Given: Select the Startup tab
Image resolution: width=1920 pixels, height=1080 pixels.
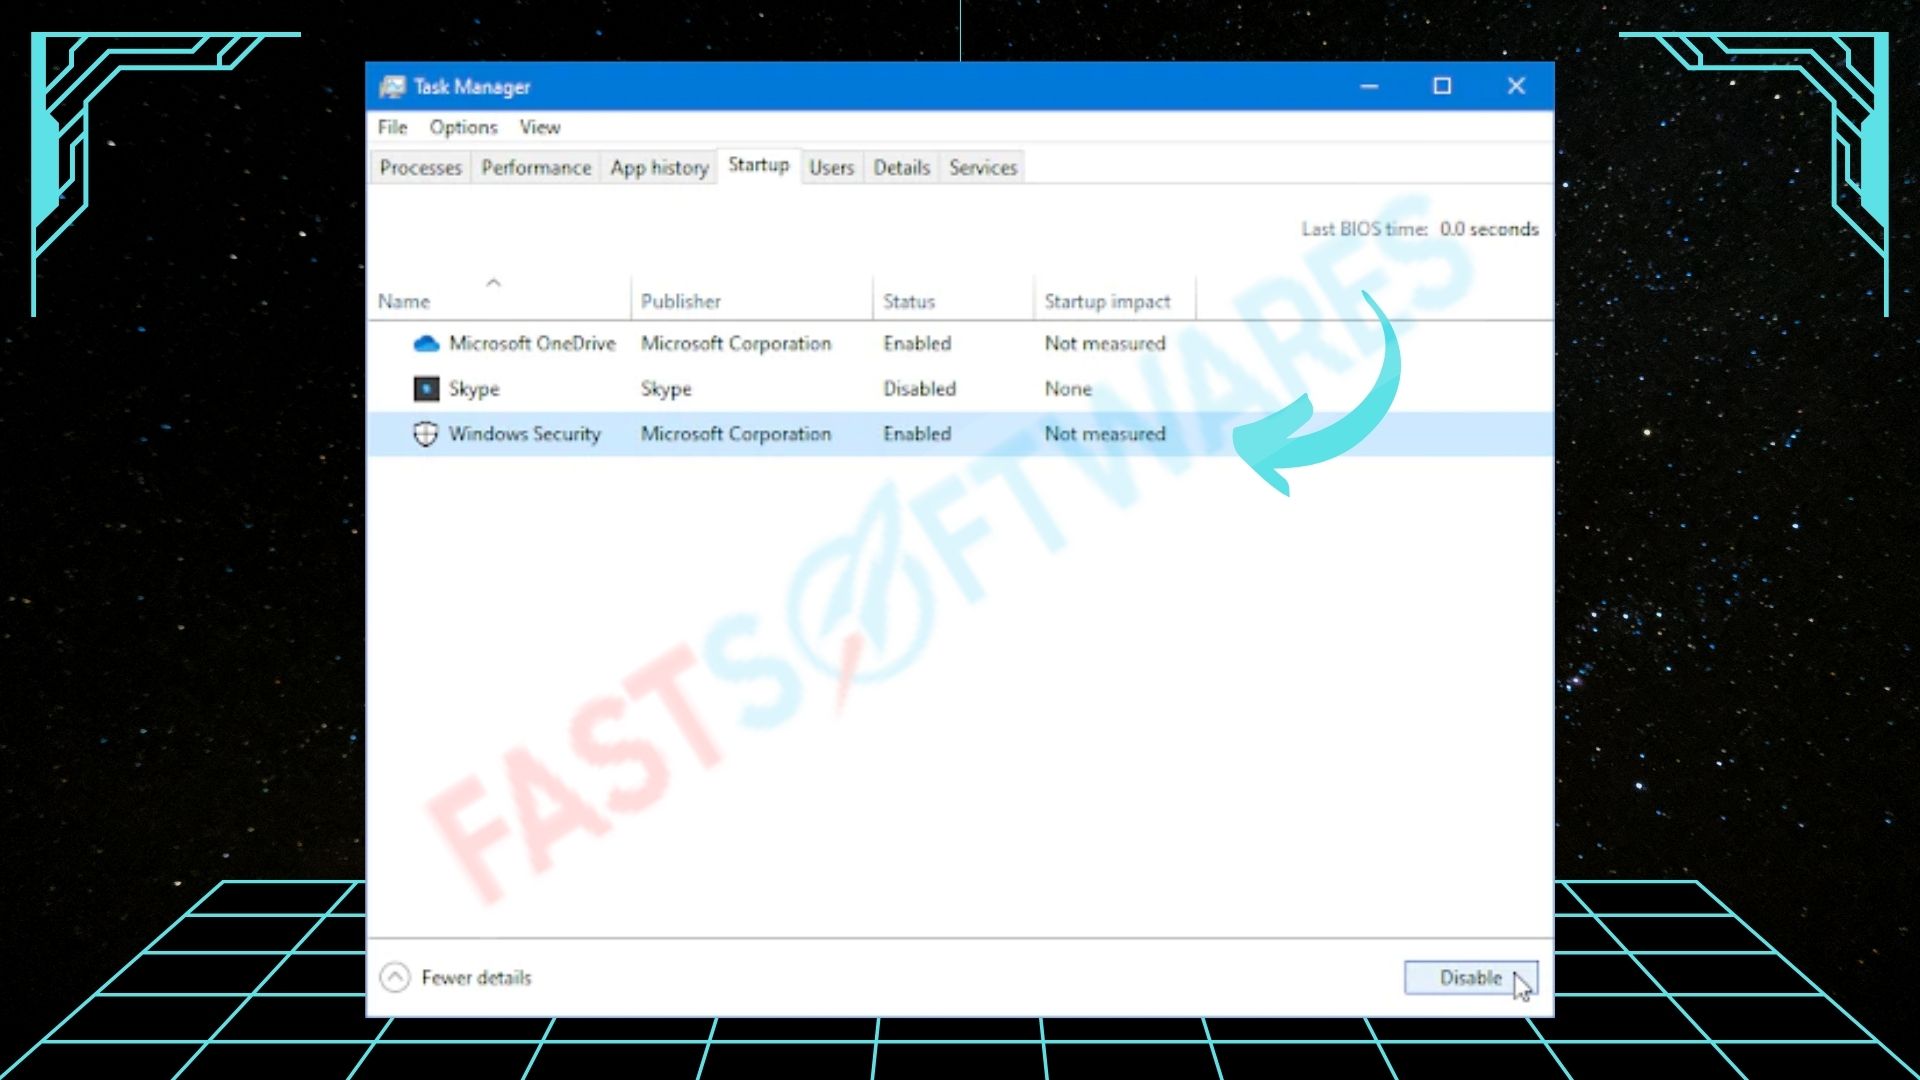Looking at the screenshot, I should (758, 165).
